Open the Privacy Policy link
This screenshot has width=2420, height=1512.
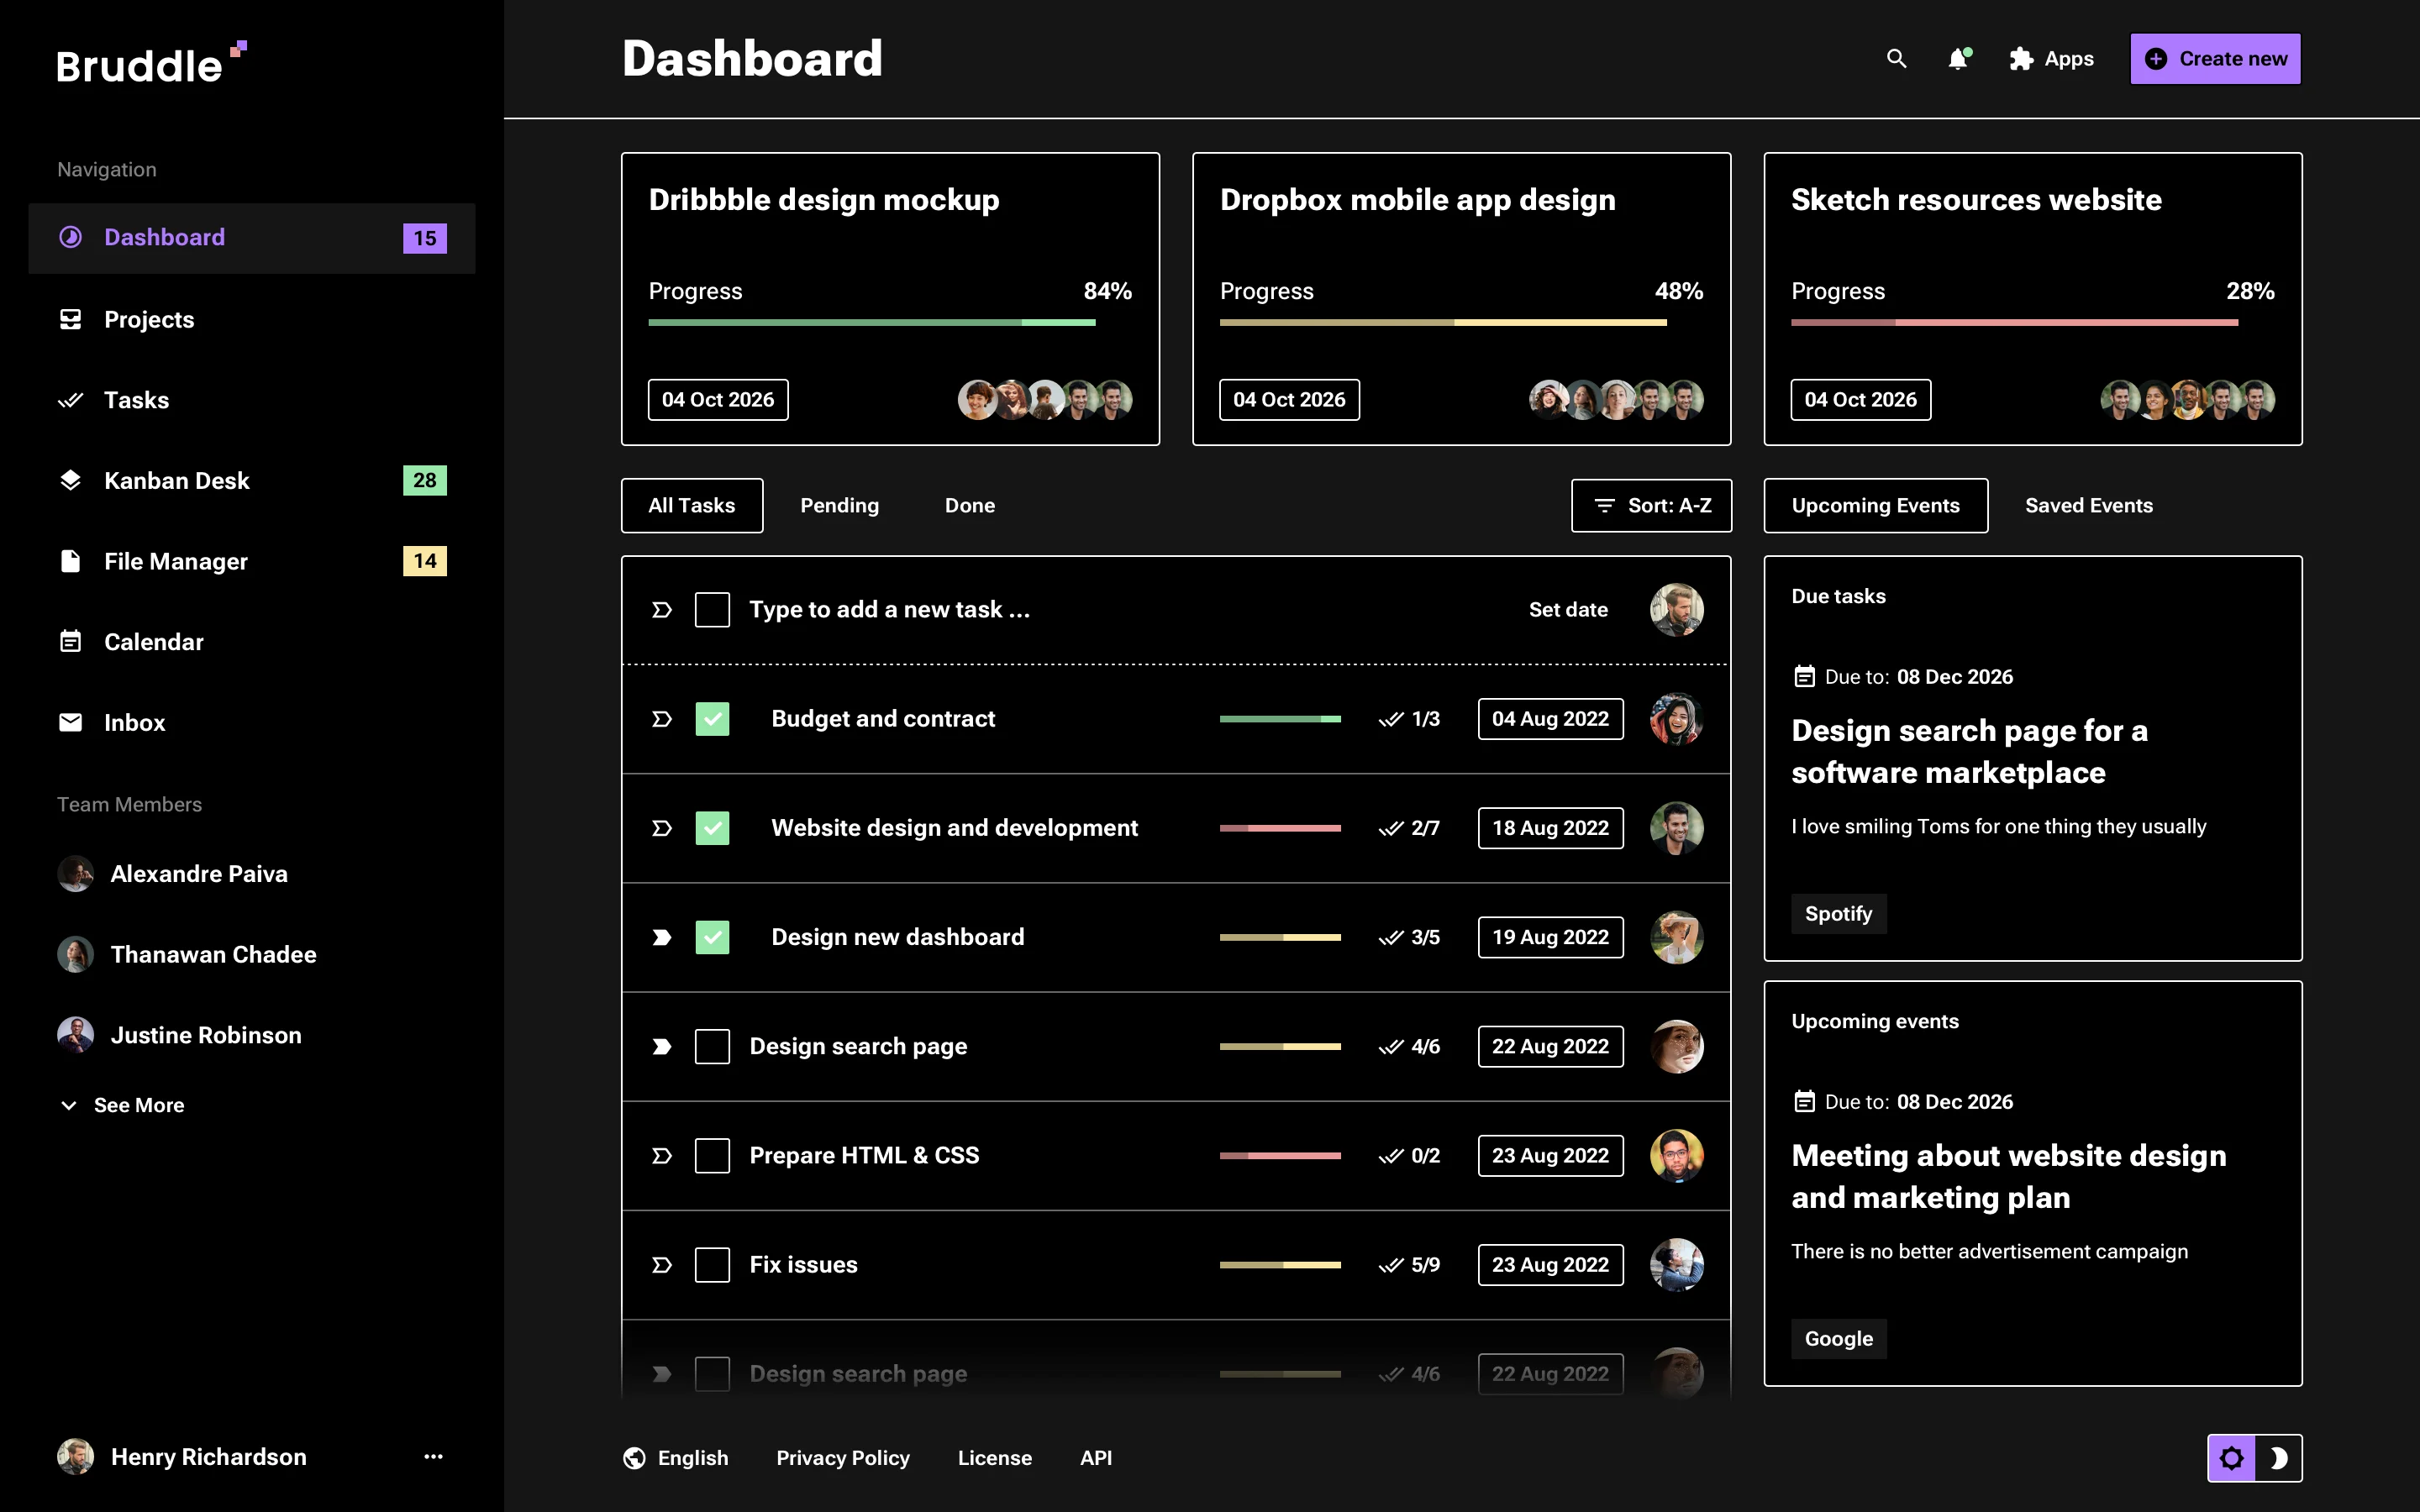click(x=843, y=1457)
